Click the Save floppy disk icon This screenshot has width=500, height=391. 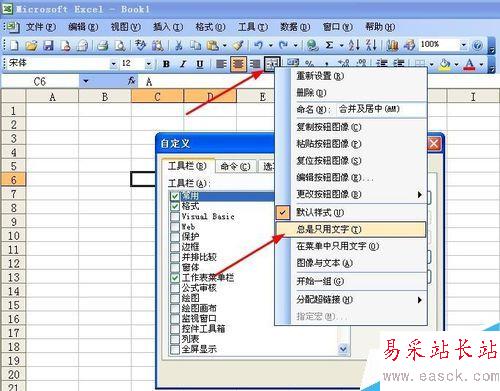48,45
